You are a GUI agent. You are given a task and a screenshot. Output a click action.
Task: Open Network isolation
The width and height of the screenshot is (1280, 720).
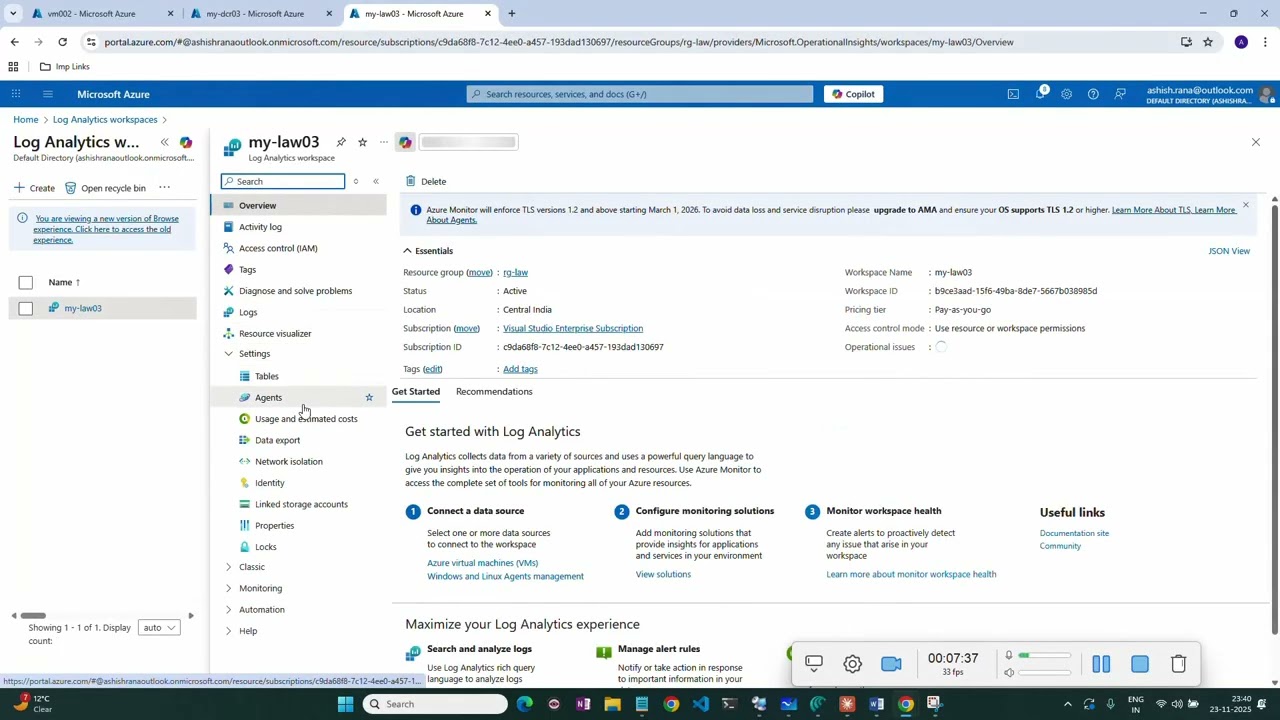(x=289, y=462)
